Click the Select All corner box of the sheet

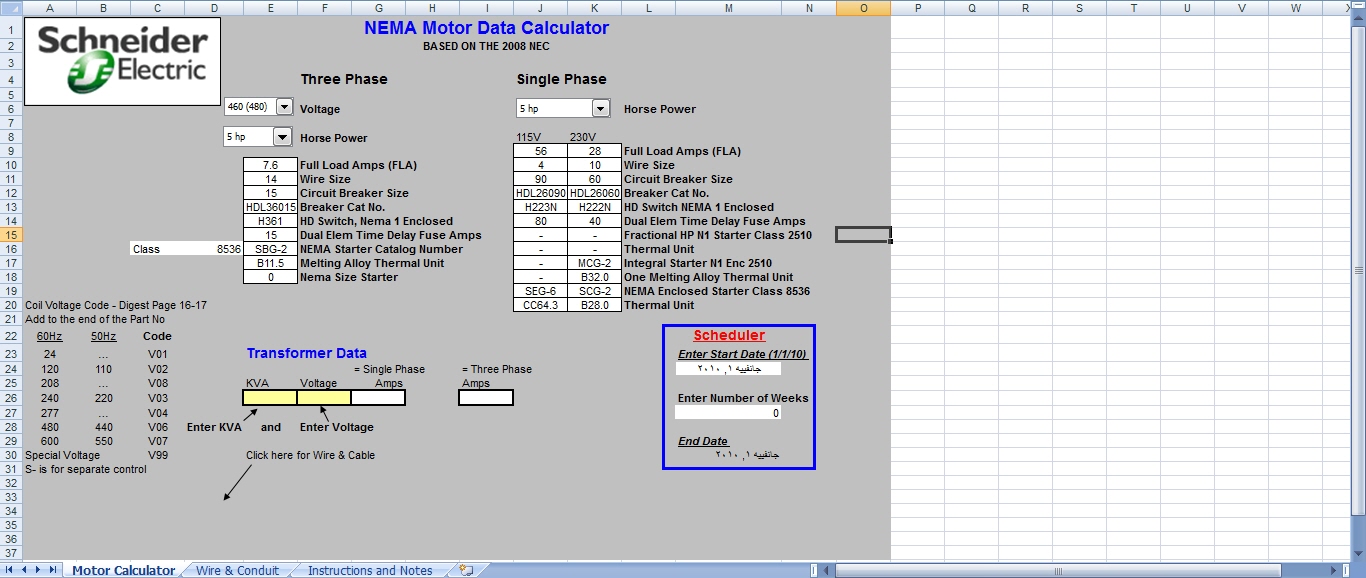coord(11,8)
